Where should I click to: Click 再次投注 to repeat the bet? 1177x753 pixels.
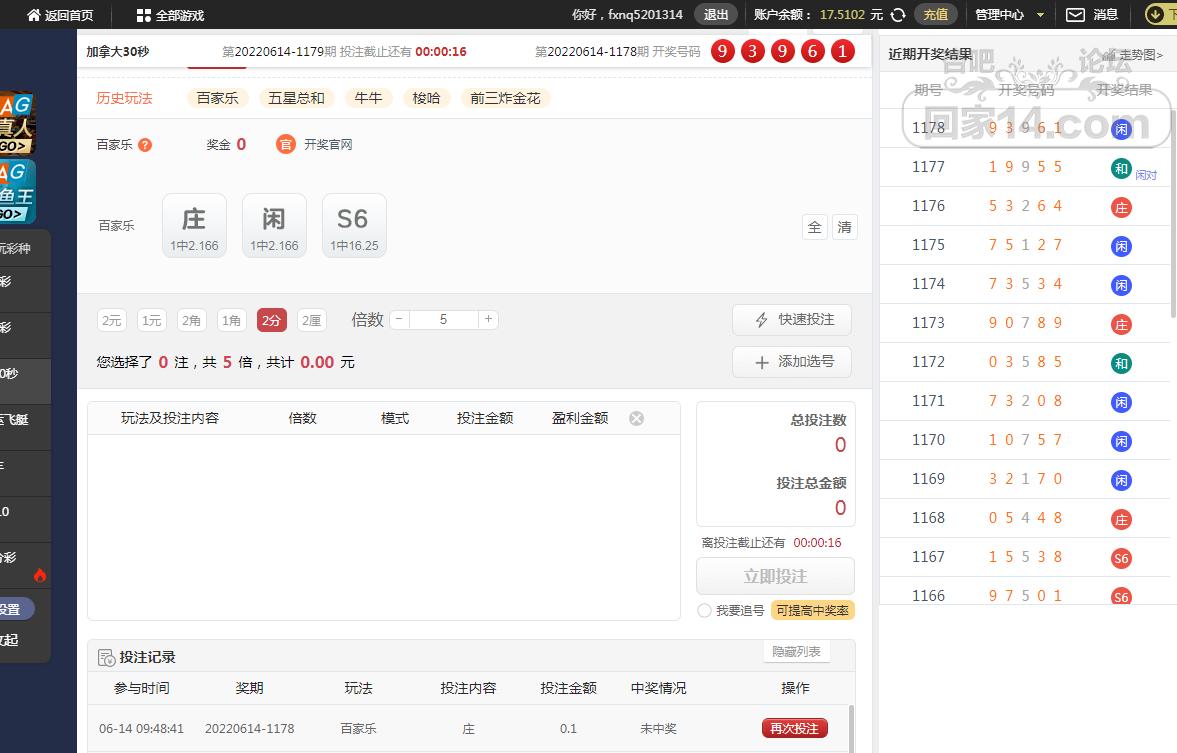794,729
